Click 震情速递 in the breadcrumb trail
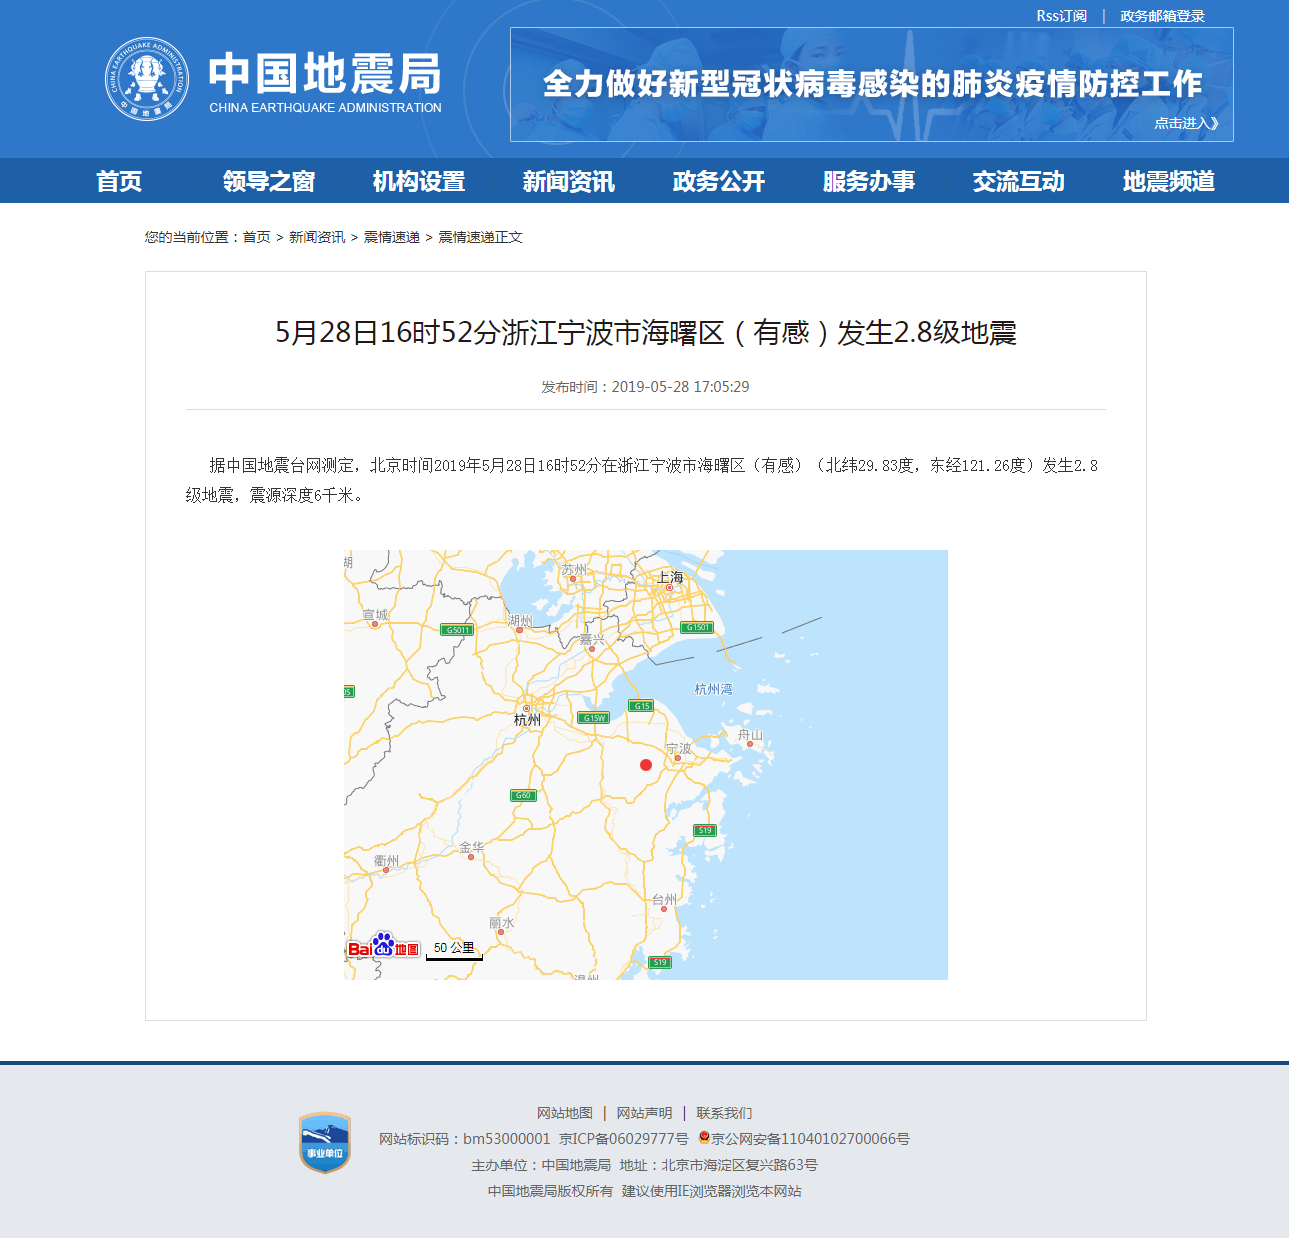1289x1238 pixels. click(x=392, y=237)
